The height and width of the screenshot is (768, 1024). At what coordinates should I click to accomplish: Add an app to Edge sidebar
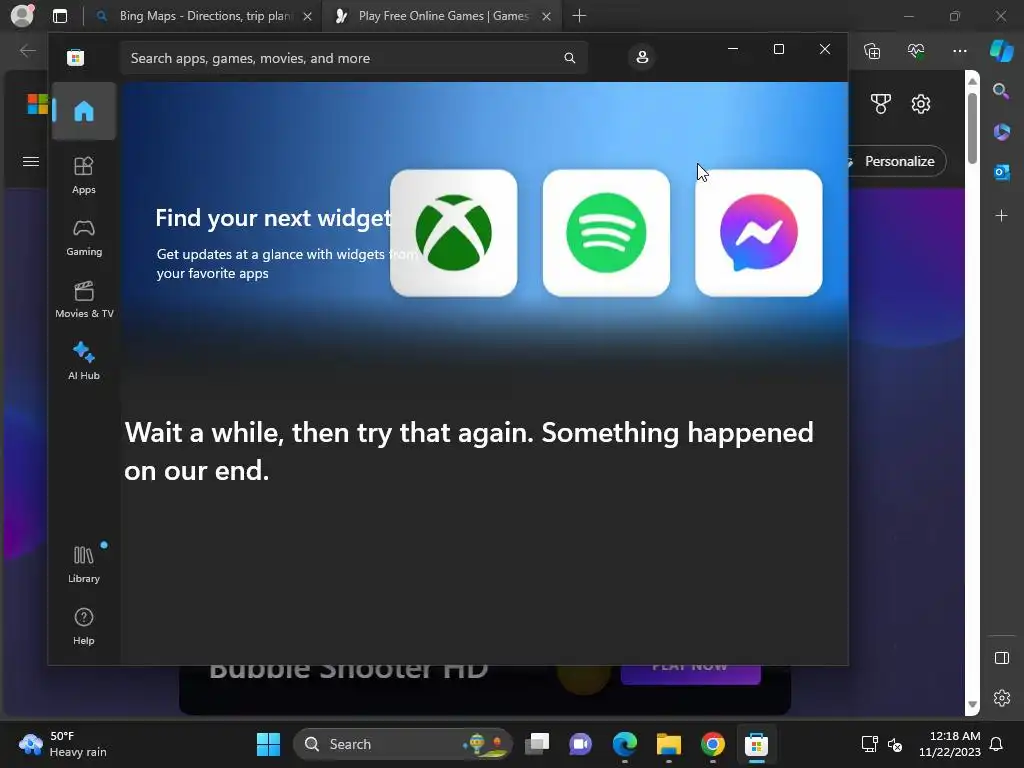[1001, 215]
